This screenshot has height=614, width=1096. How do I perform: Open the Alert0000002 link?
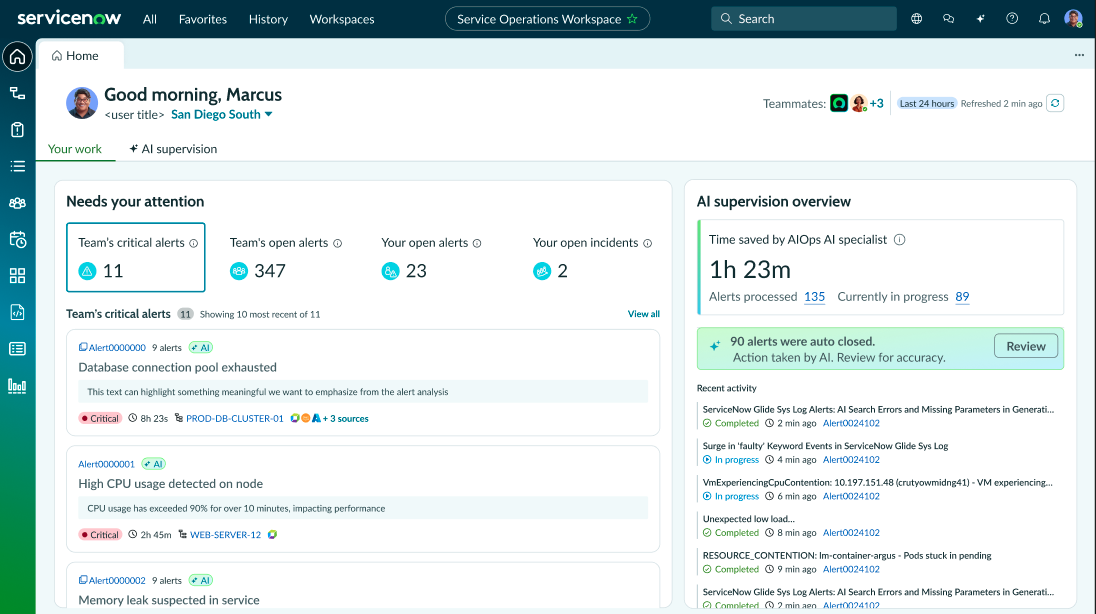pos(117,580)
